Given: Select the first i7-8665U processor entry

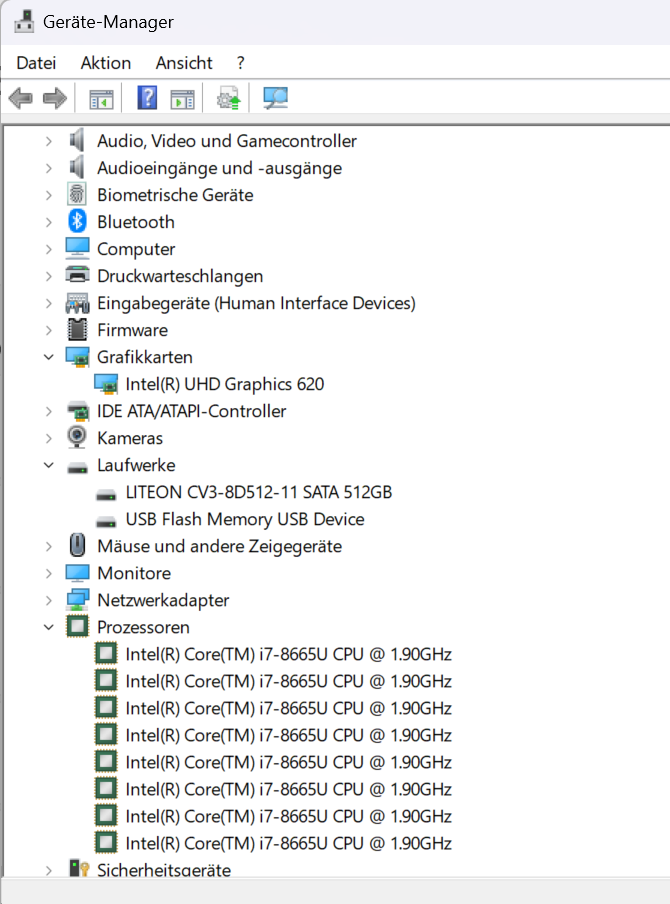Looking at the screenshot, I should (288, 654).
